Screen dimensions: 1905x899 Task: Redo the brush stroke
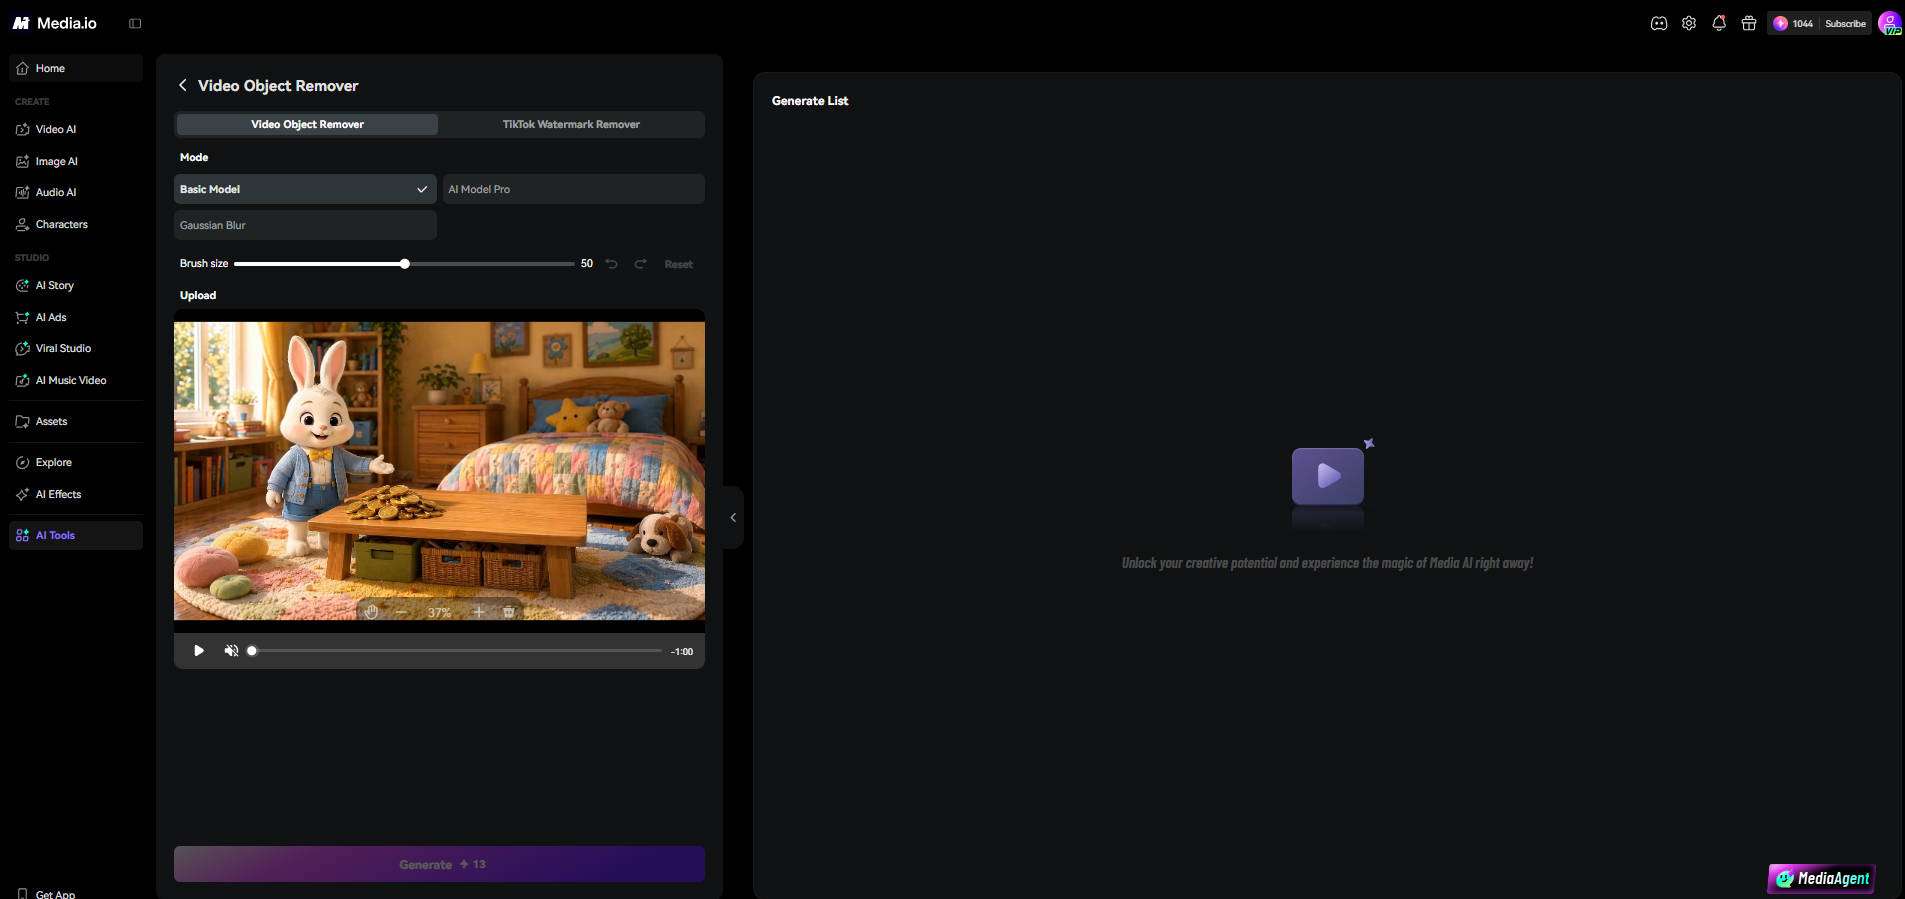[641, 264]
